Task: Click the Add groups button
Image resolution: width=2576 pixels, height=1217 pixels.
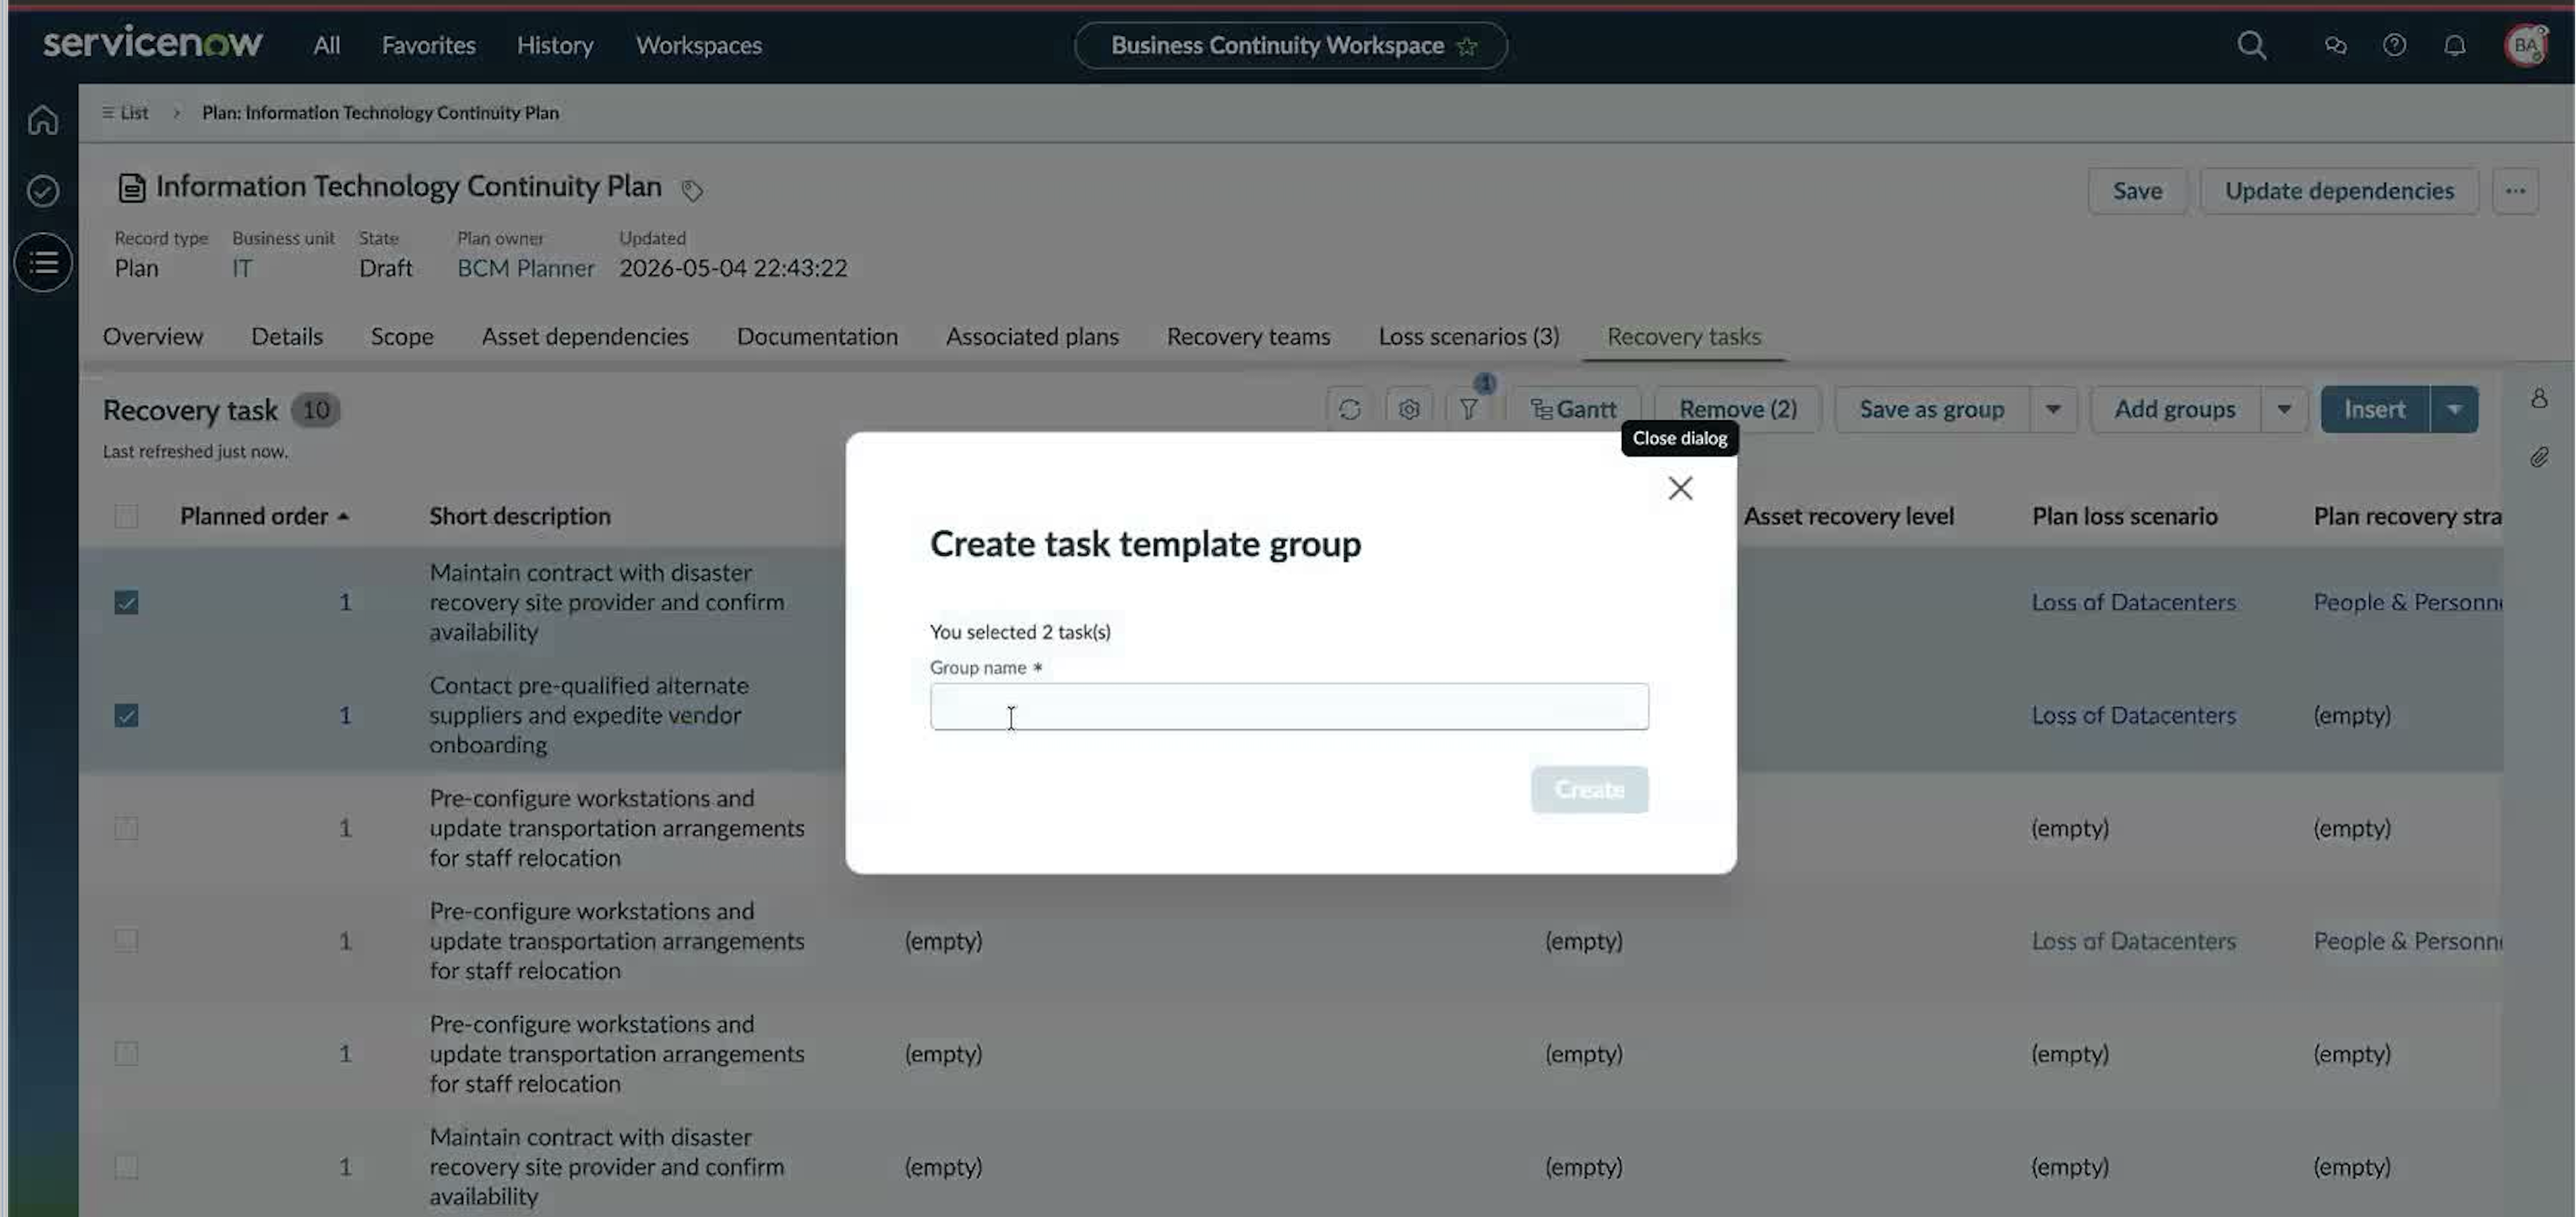Action: tap(2174, 409)
